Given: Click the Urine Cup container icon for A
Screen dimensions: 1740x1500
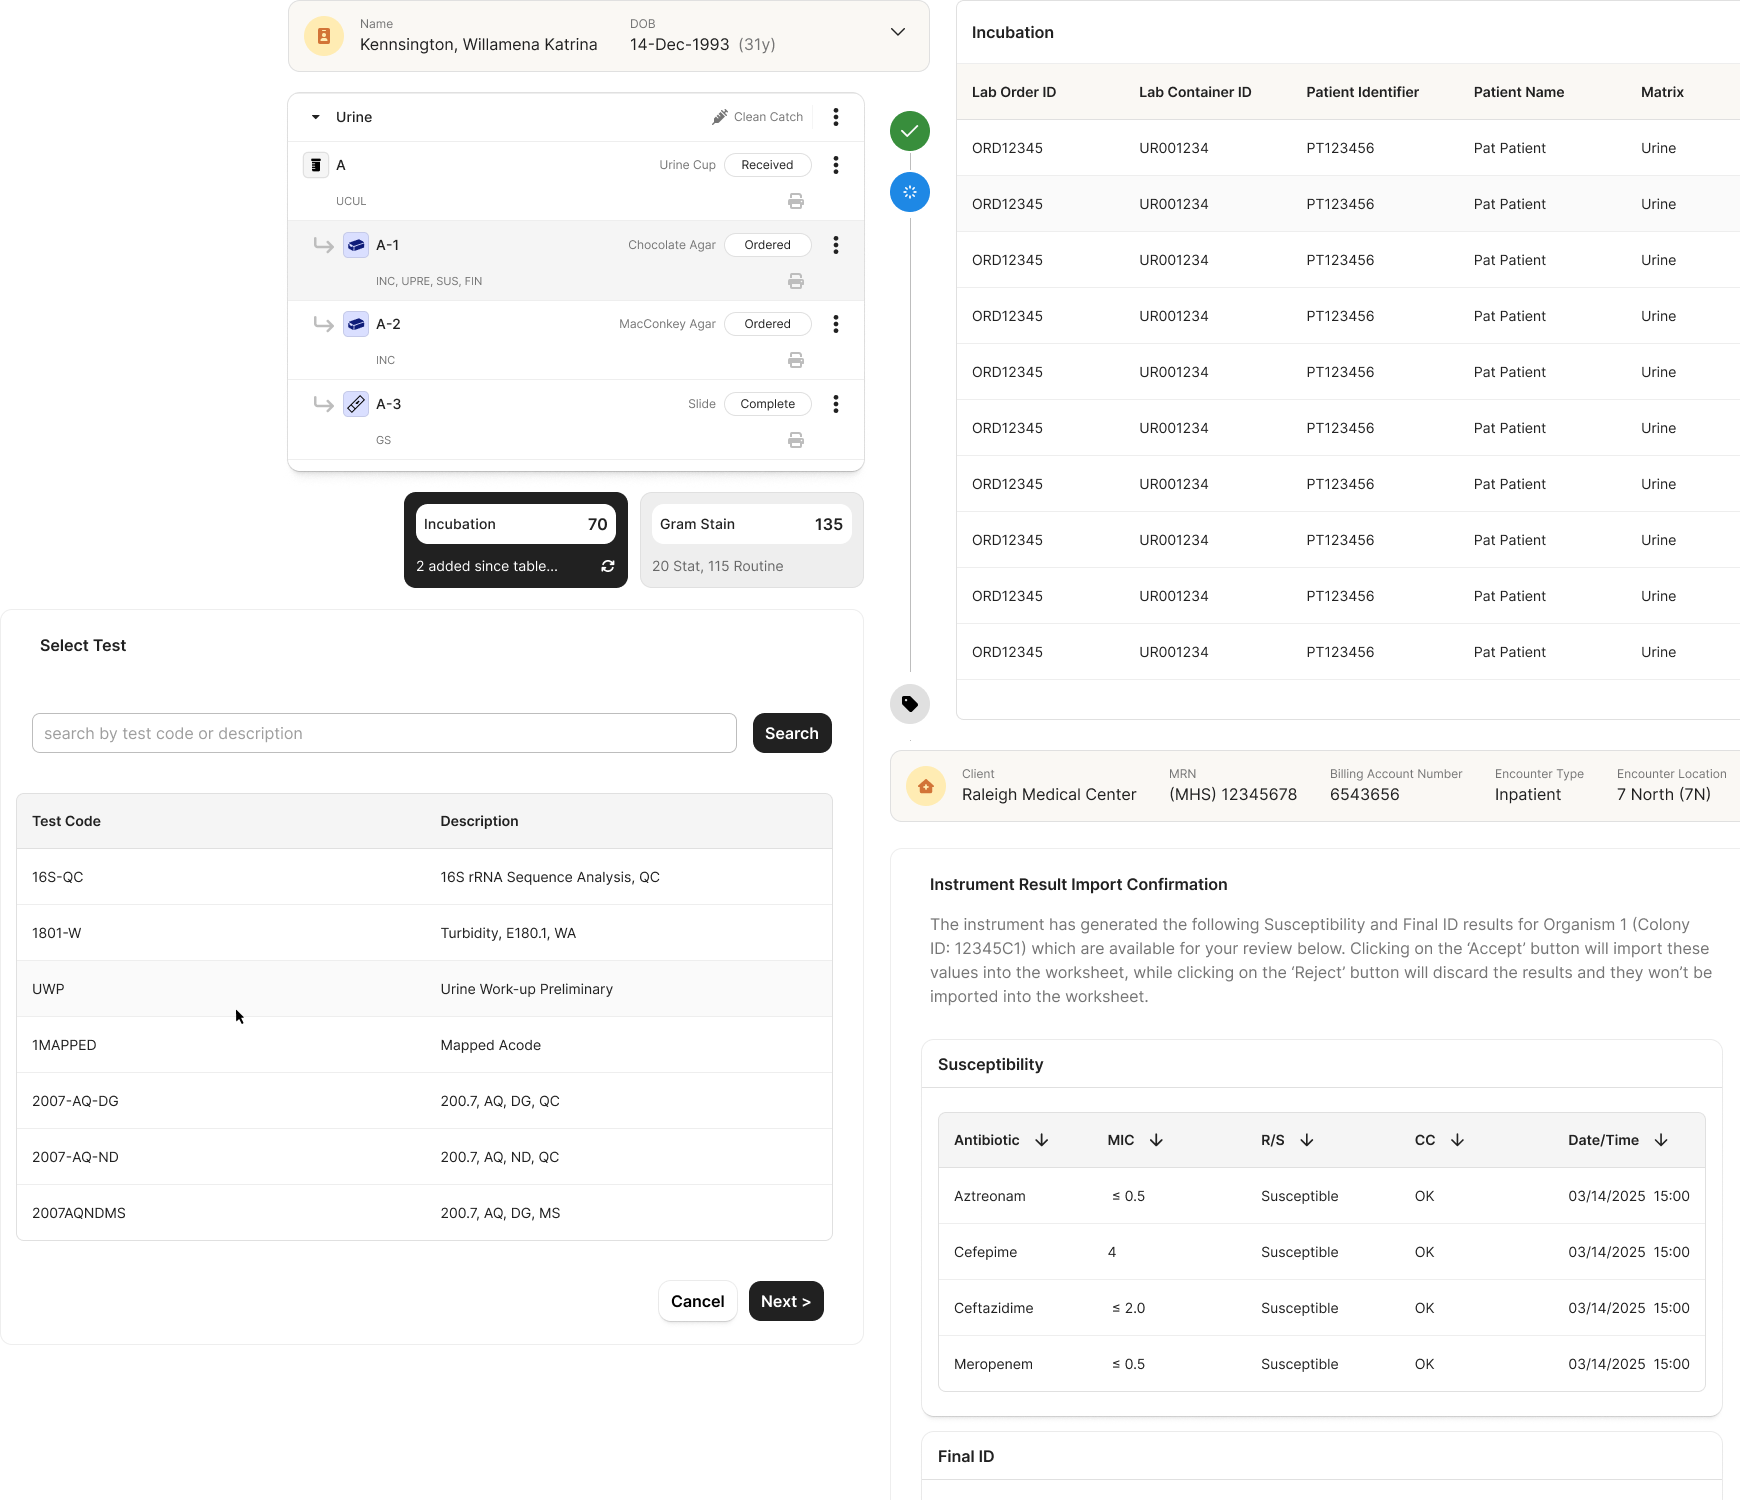Looking at the screenshot, I should pos(316,165).
